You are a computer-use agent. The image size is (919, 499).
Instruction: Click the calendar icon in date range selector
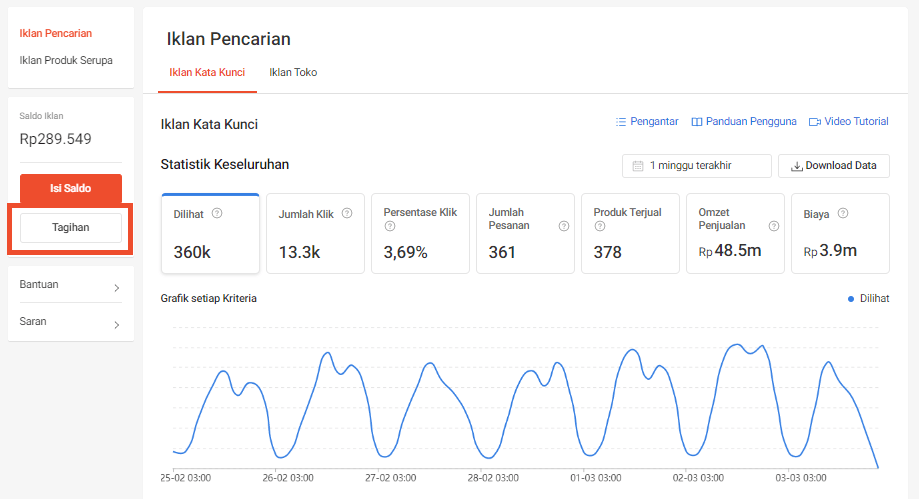pyautogui.click(x=638, y=166)
